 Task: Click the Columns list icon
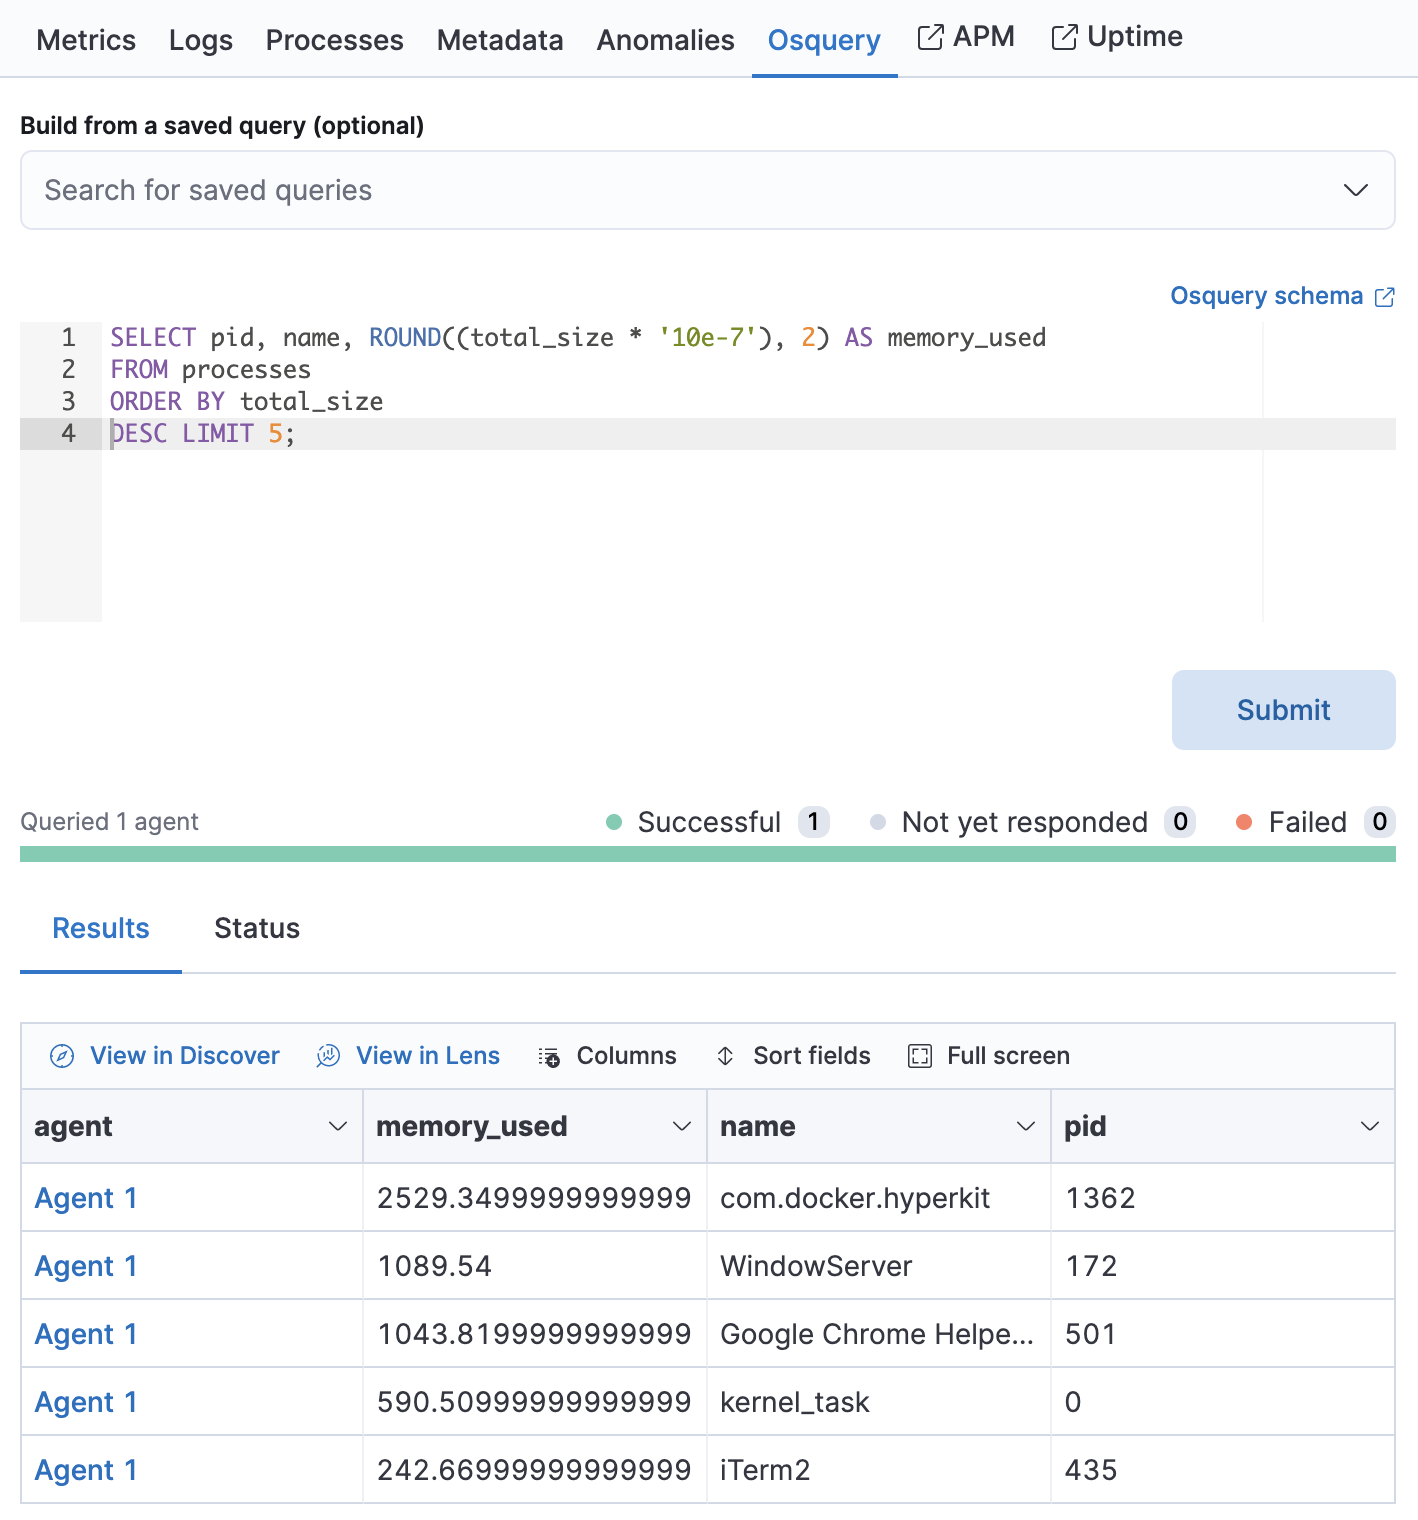tap(549, 1056)
